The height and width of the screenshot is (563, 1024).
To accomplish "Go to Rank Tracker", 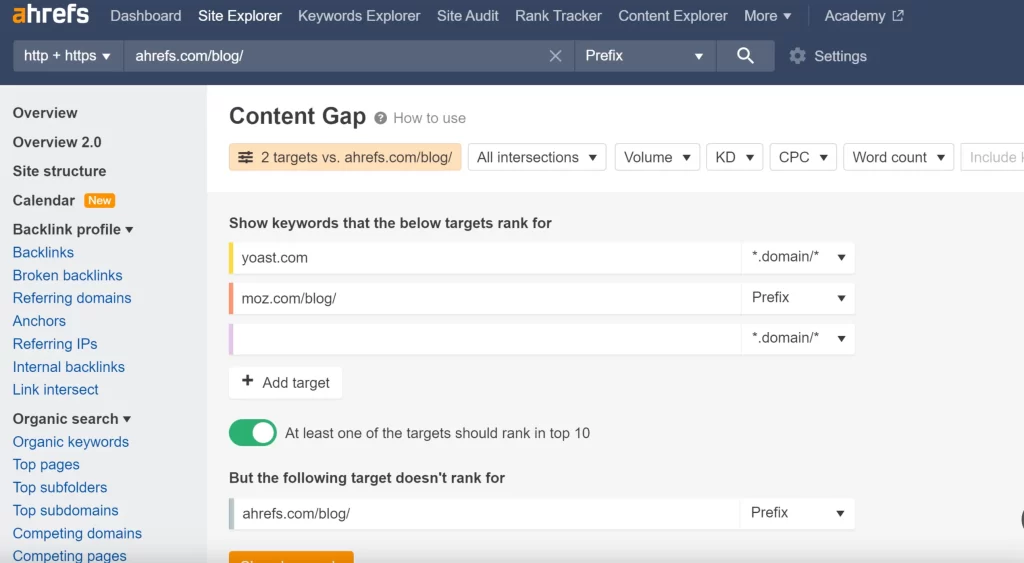I will (558, 16).
